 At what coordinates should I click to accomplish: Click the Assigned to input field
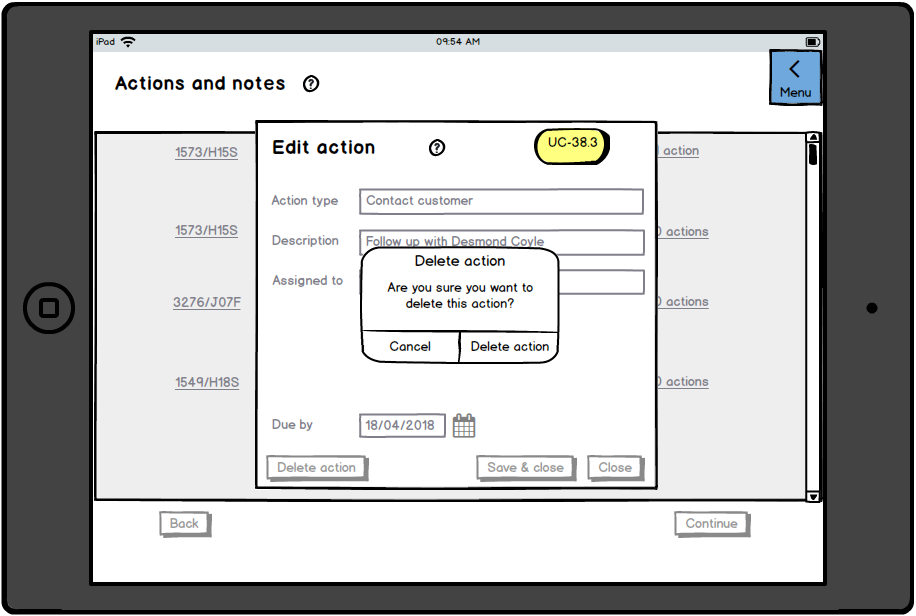coord(601,282)
